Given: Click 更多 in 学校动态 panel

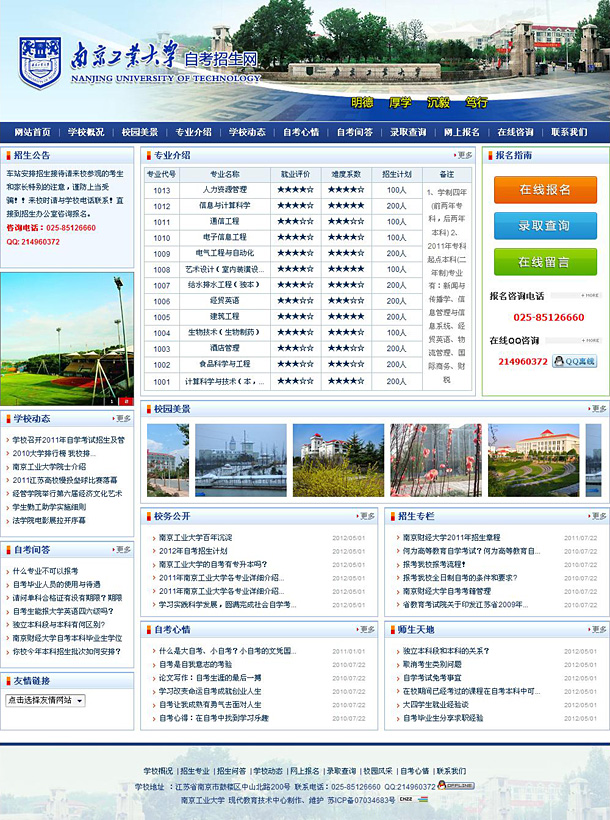Looking at the screenshot, I should (x=121, y=418).
